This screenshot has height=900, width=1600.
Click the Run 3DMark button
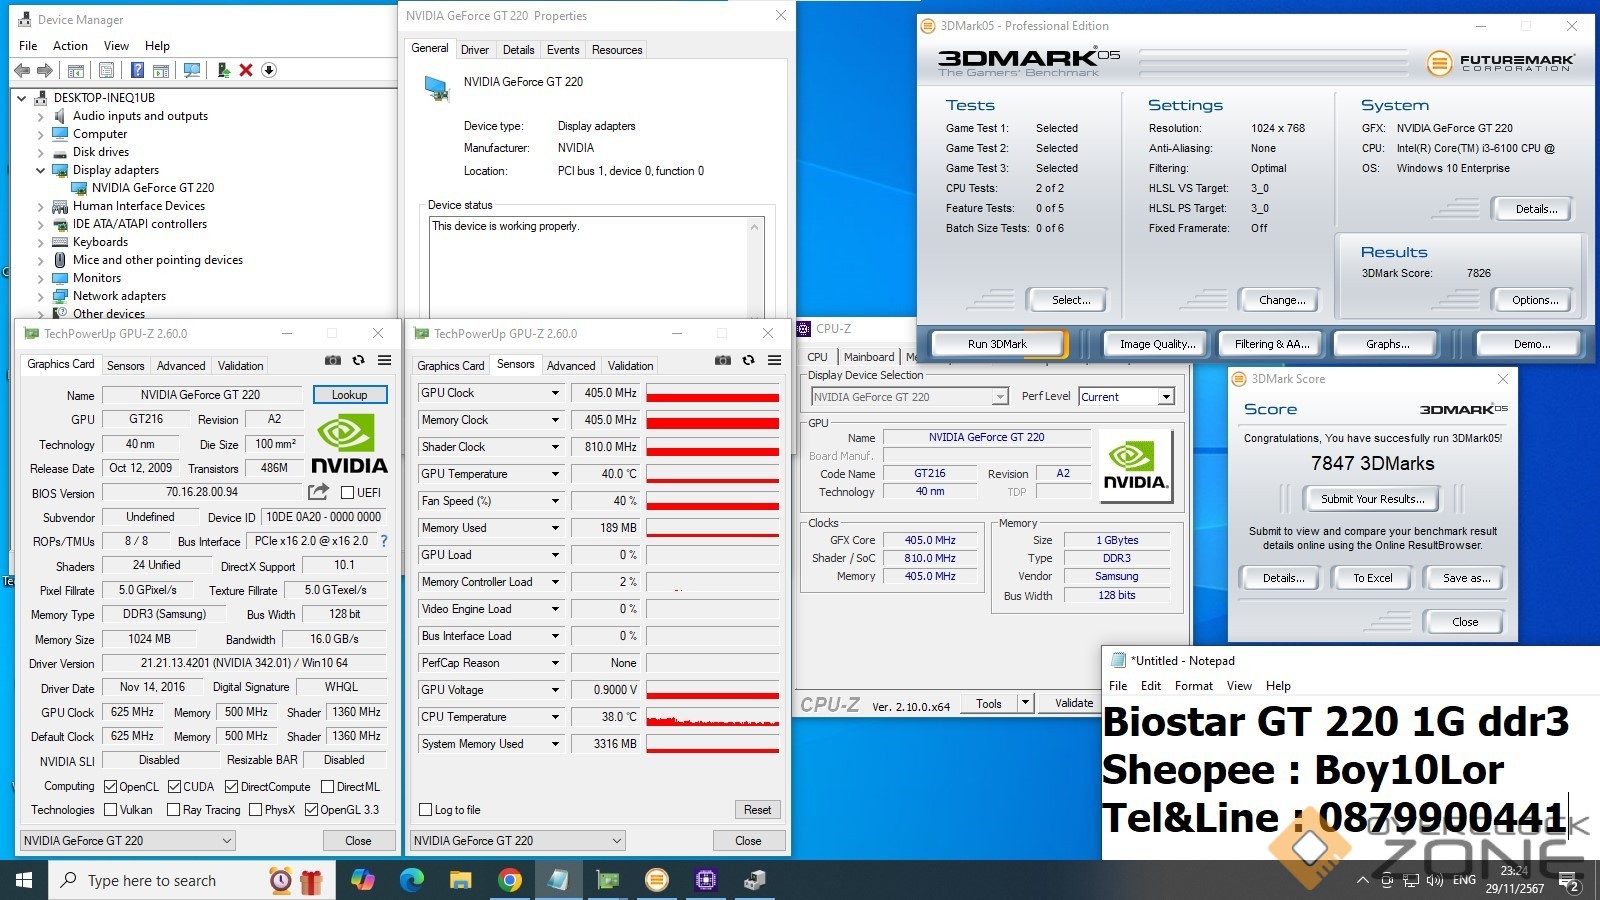pos(997,344)
